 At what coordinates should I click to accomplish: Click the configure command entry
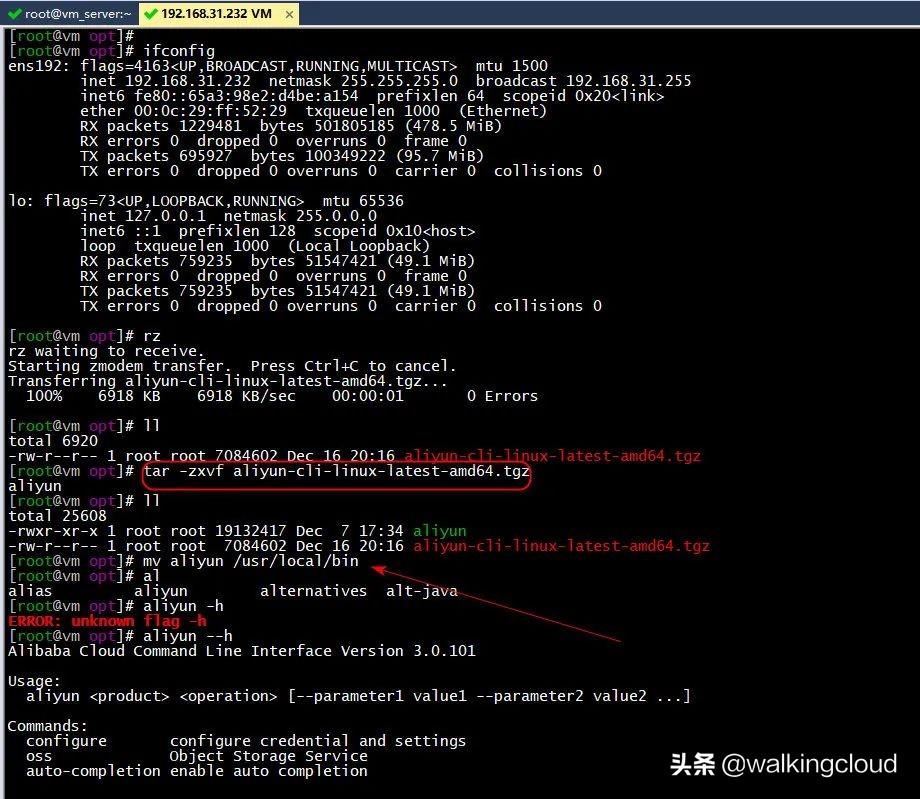click(x=246, y=742)
